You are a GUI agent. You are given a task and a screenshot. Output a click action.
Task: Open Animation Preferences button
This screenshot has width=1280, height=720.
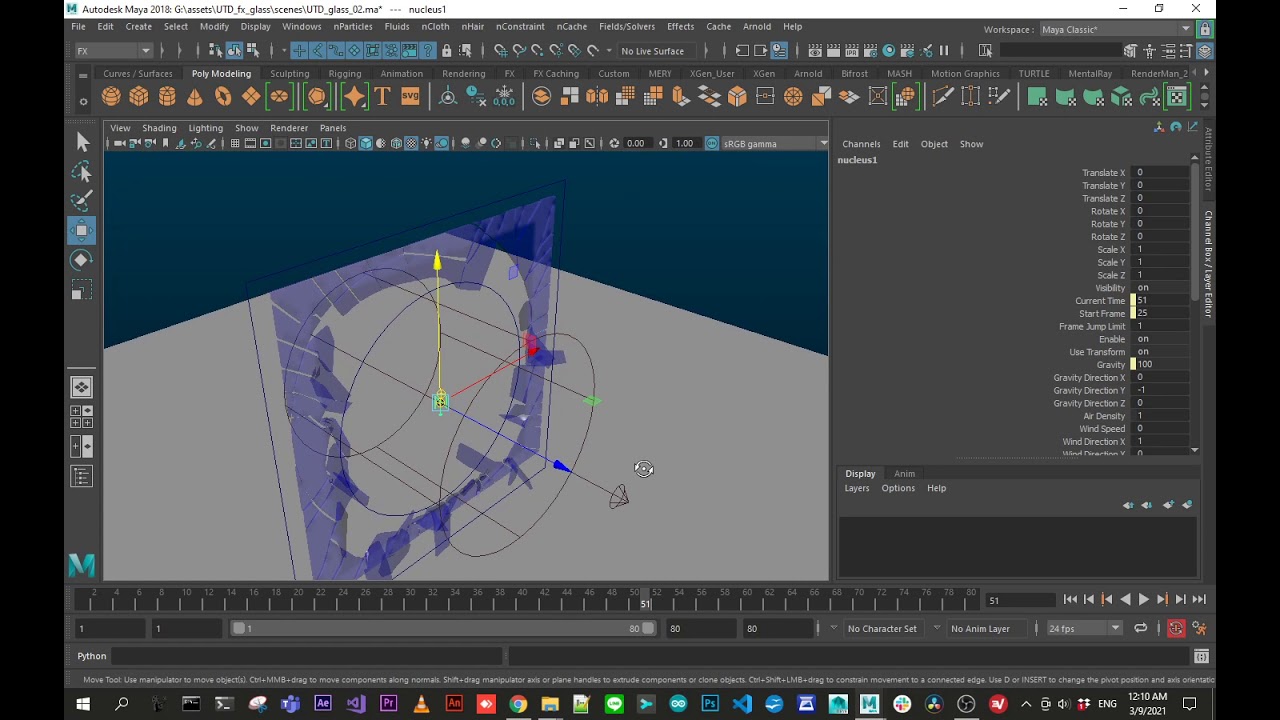(x=1199, y=629)
